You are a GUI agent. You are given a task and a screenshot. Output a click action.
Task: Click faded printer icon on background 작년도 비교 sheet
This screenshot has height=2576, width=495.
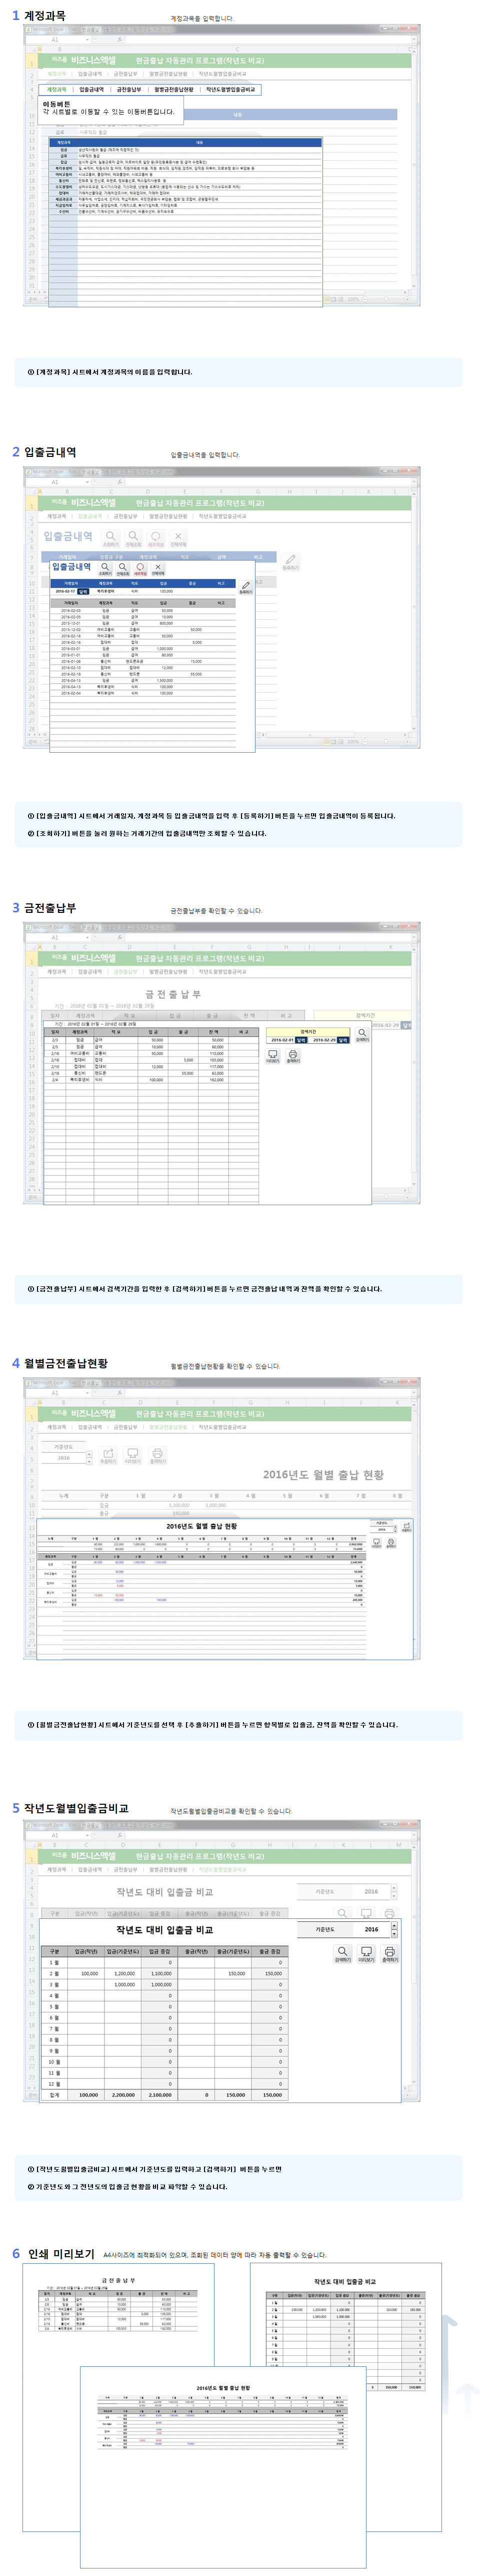tap(390, 1913)
